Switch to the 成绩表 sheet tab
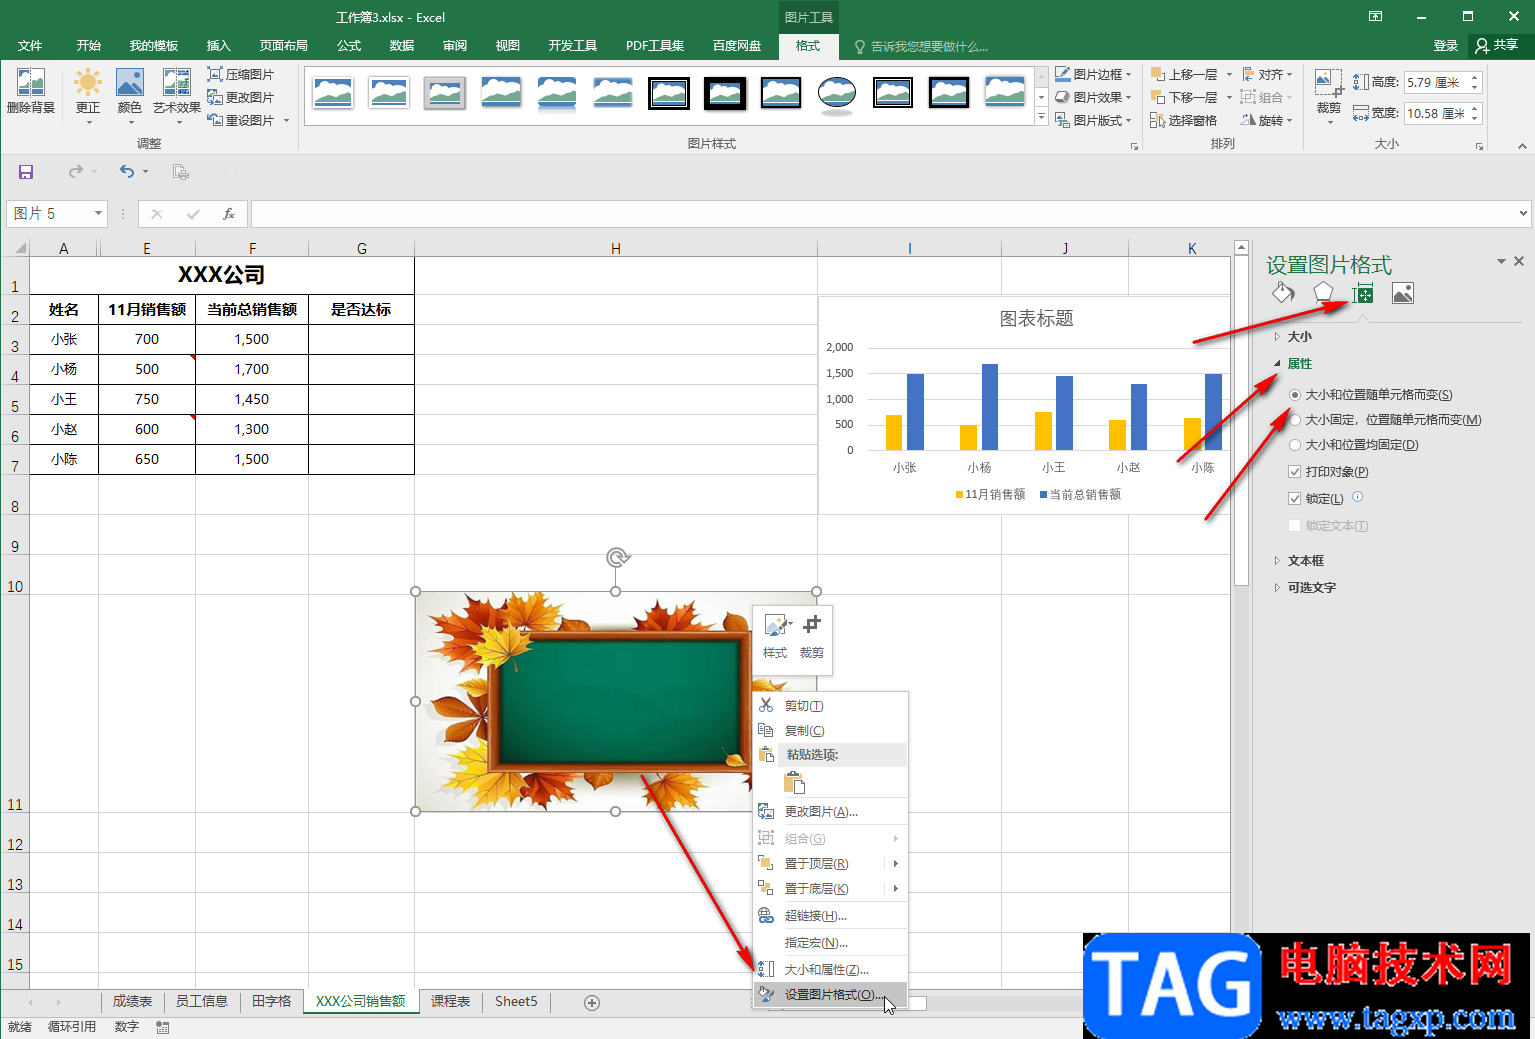 click(132, 1002)
